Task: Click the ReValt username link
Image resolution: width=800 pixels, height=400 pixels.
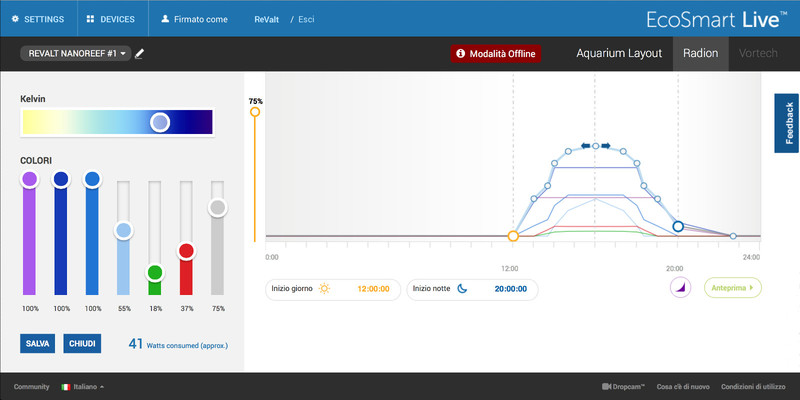Action: pos(266,19)
